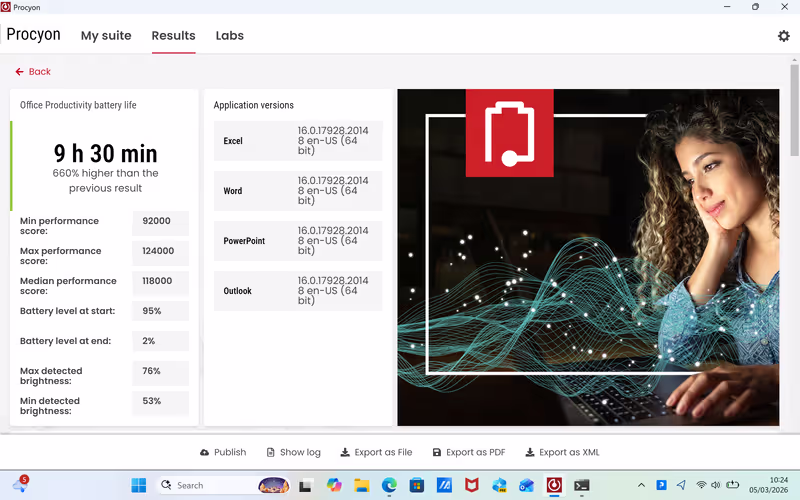The width and height of the screenshot is (800, 500).
Task: Launch Microsoft Edge from the taskbar
Action: (x=389, y=485)
